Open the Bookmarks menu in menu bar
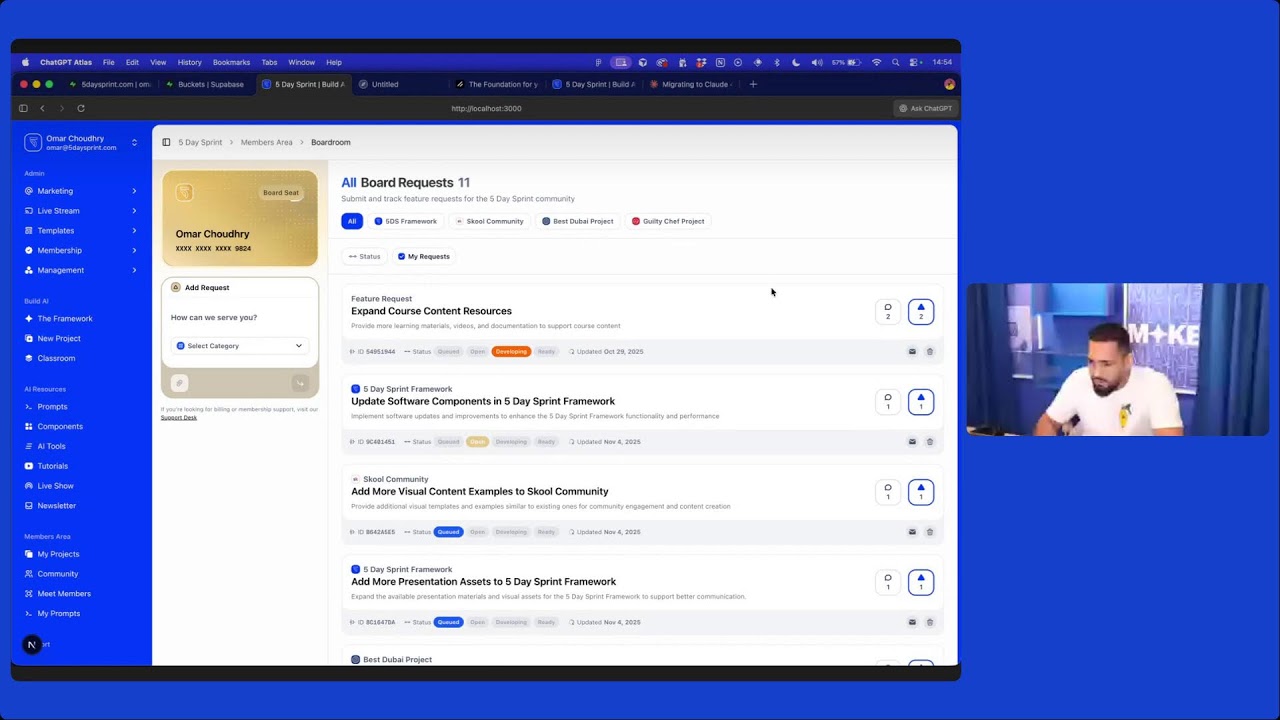Image resolution: width=1280 pixels, height=720 pixels. coord(231,62)
